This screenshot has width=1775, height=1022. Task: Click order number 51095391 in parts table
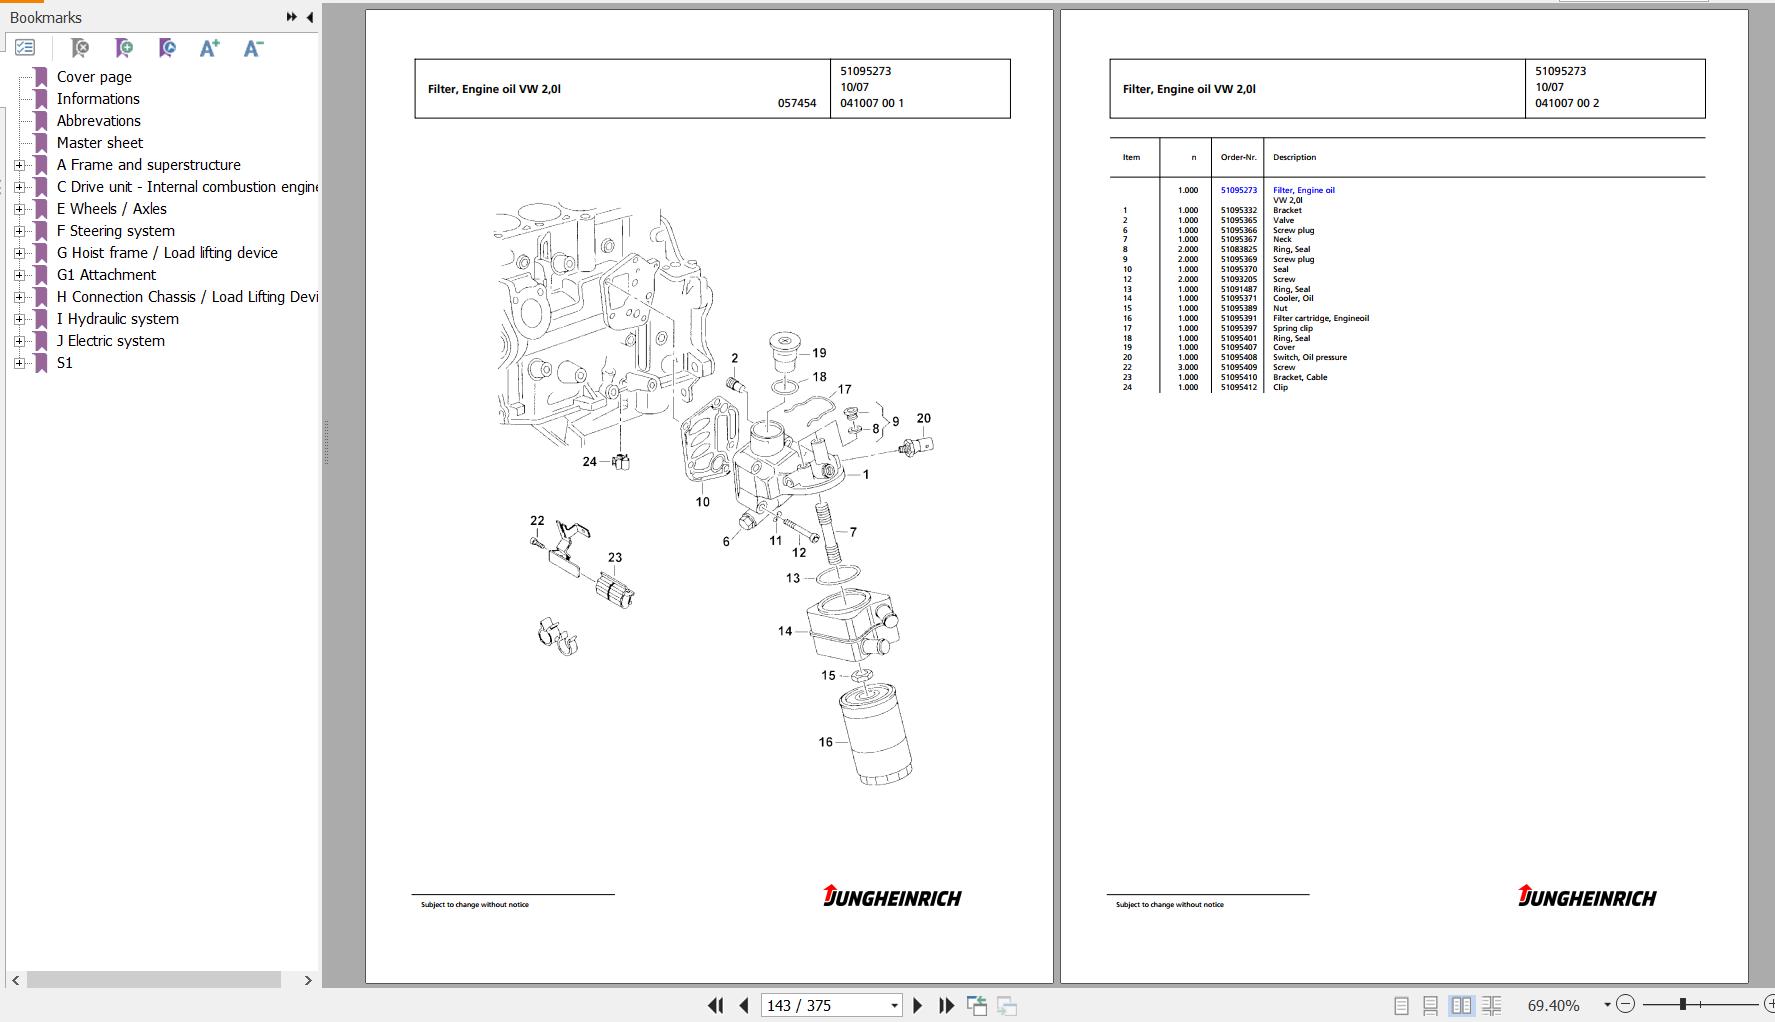(x=1238, y=318)
